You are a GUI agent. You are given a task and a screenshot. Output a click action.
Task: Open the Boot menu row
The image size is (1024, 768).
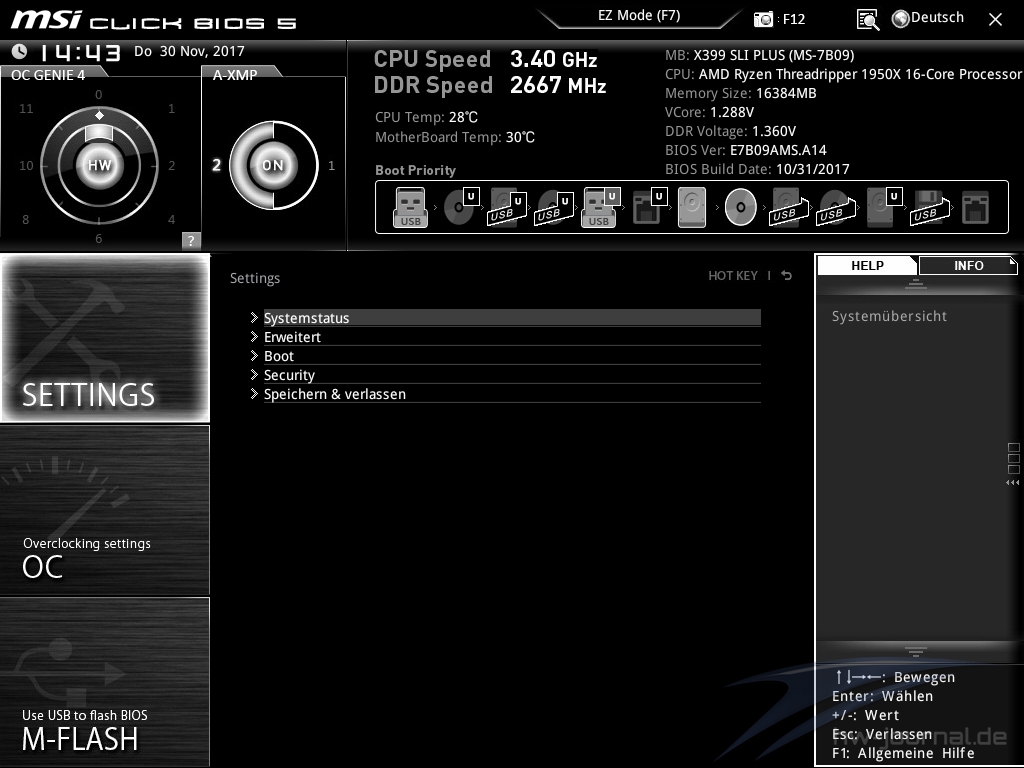(512, 355)
